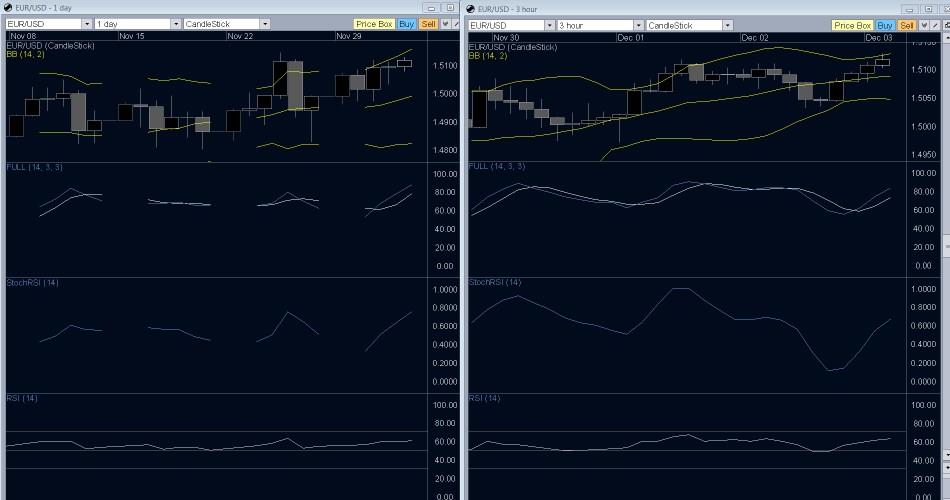
Task: Maximize the EUR/USD - 1 day chart window
Action: pyautogui.click(x=450, y=8)
